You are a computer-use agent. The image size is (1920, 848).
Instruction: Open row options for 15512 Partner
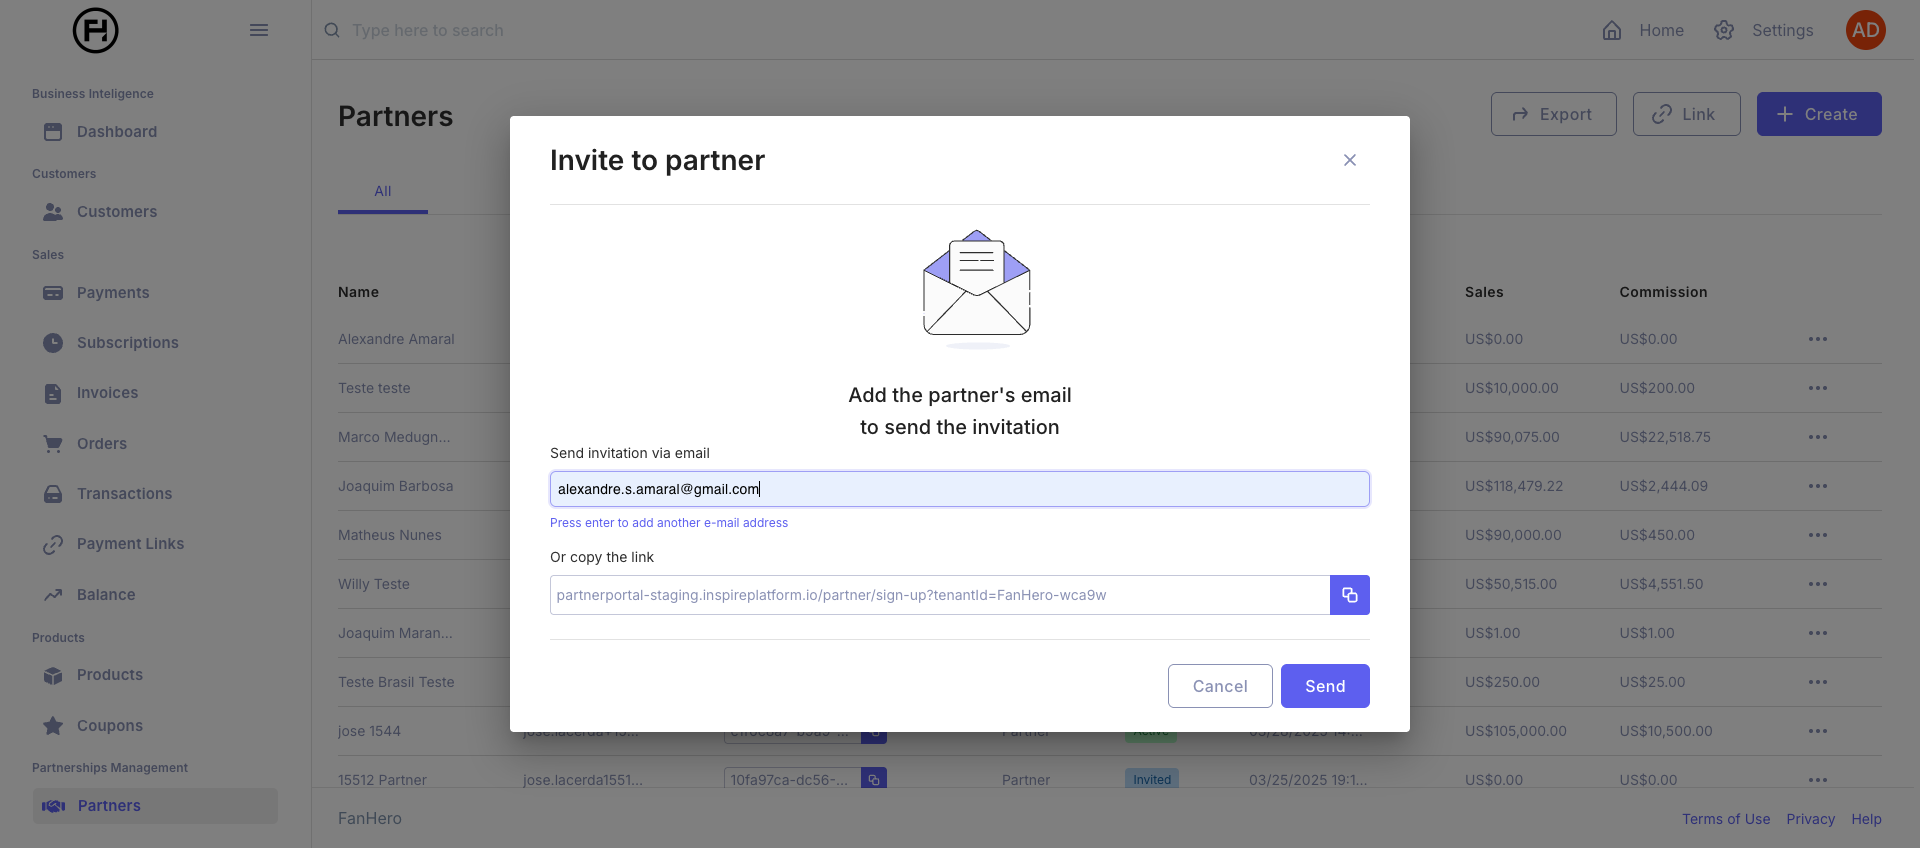(1818, 780)
